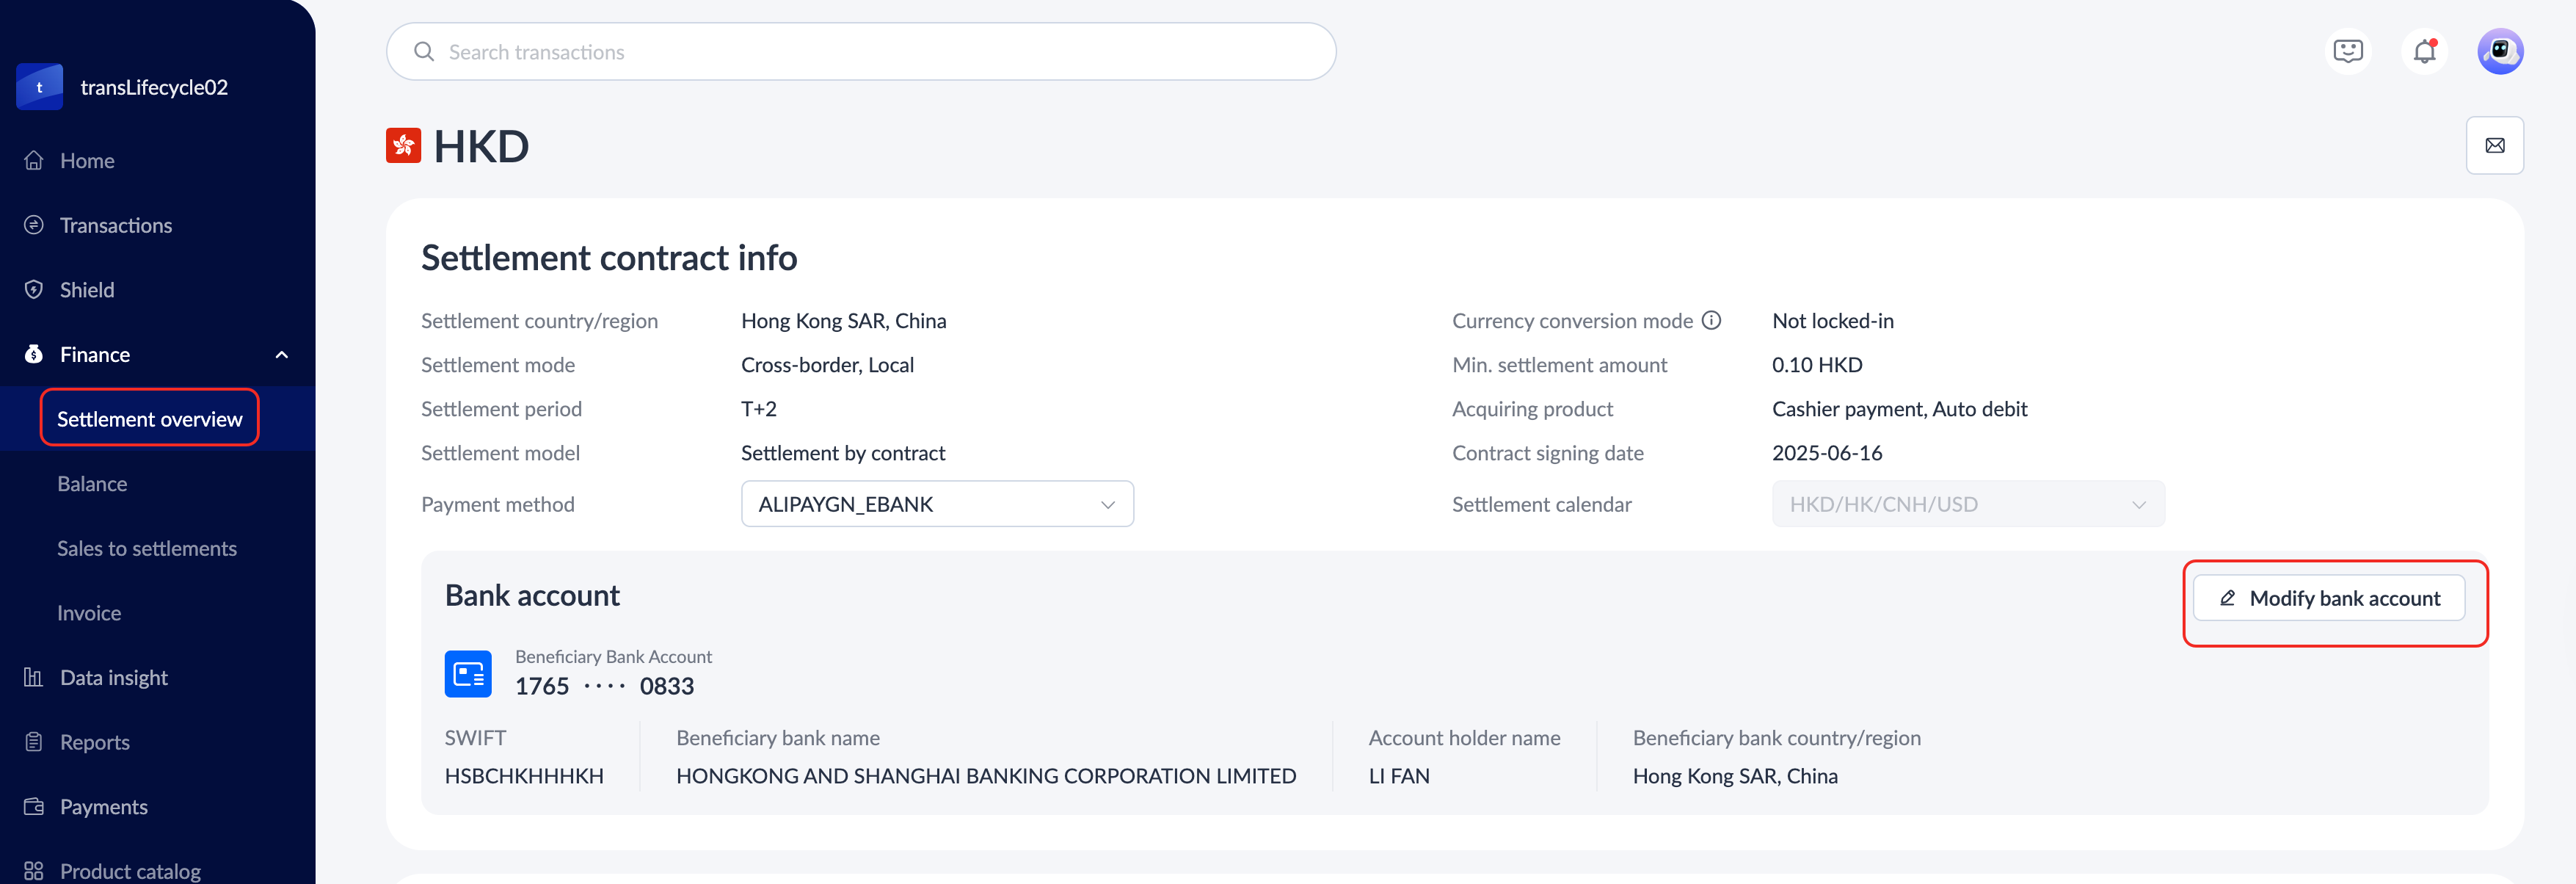Click the Shield icon in sidebar
The height and width of the screenshot is (884, 2576).
(x=34, y=290)
